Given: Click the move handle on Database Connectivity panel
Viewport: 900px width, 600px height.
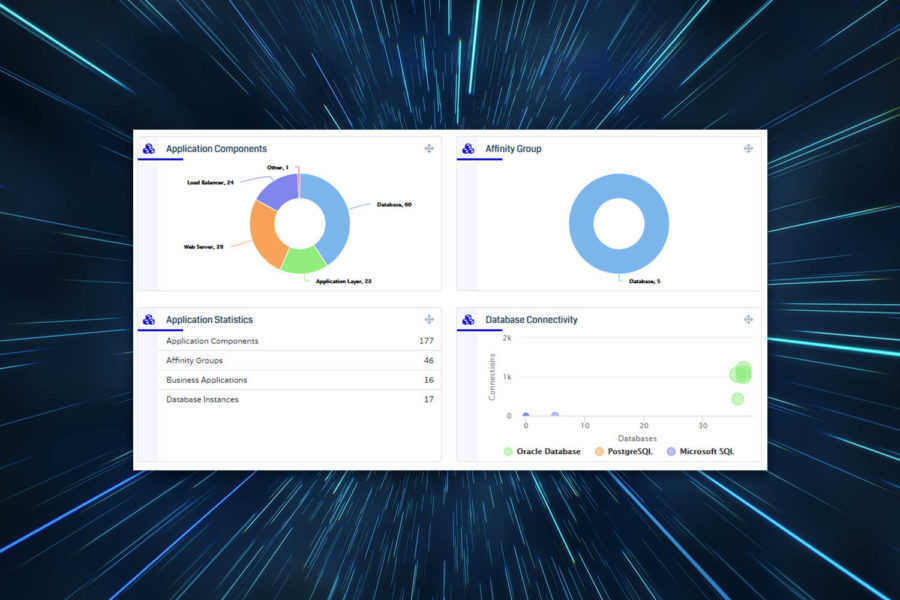Looking at the screenshot, I should tap(748, 319).
